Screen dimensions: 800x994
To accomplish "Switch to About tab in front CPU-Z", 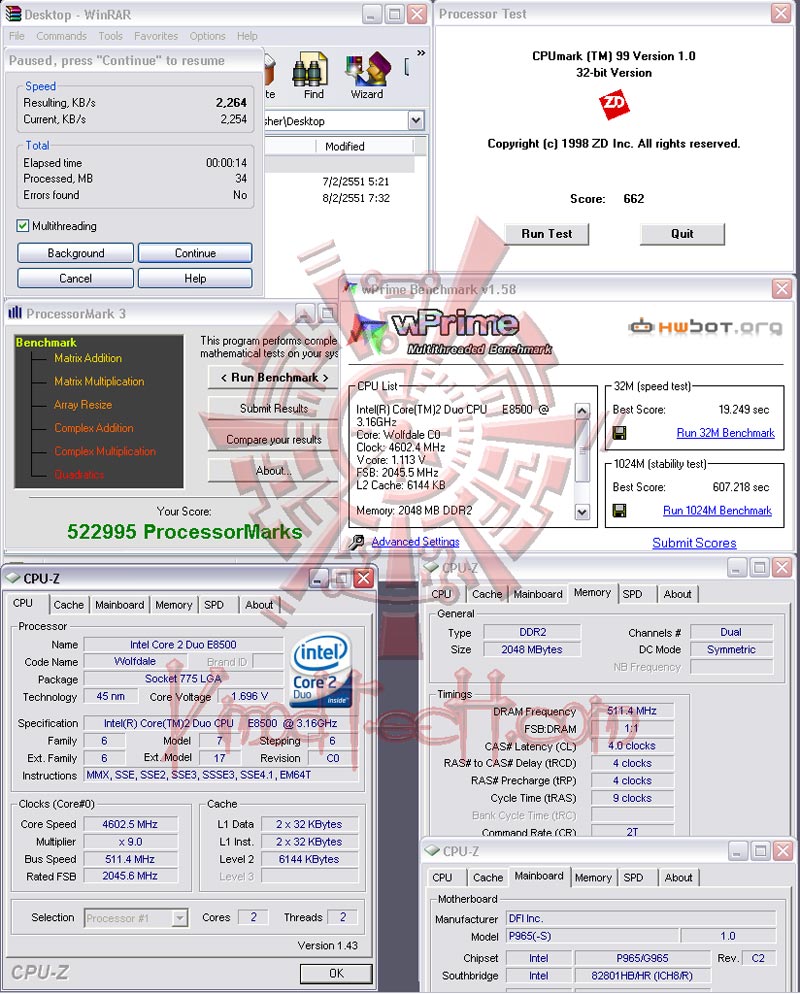I will (259, 605).
